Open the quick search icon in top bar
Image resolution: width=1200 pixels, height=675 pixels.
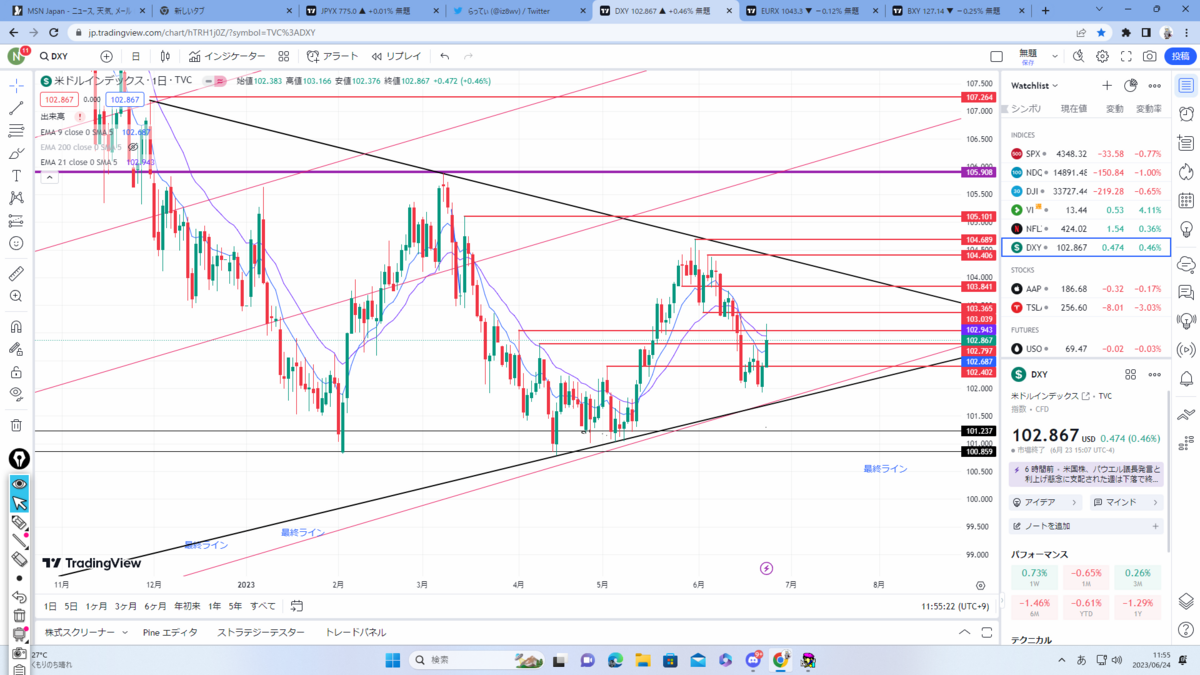pyautogui.click(x=1079, y=56)
